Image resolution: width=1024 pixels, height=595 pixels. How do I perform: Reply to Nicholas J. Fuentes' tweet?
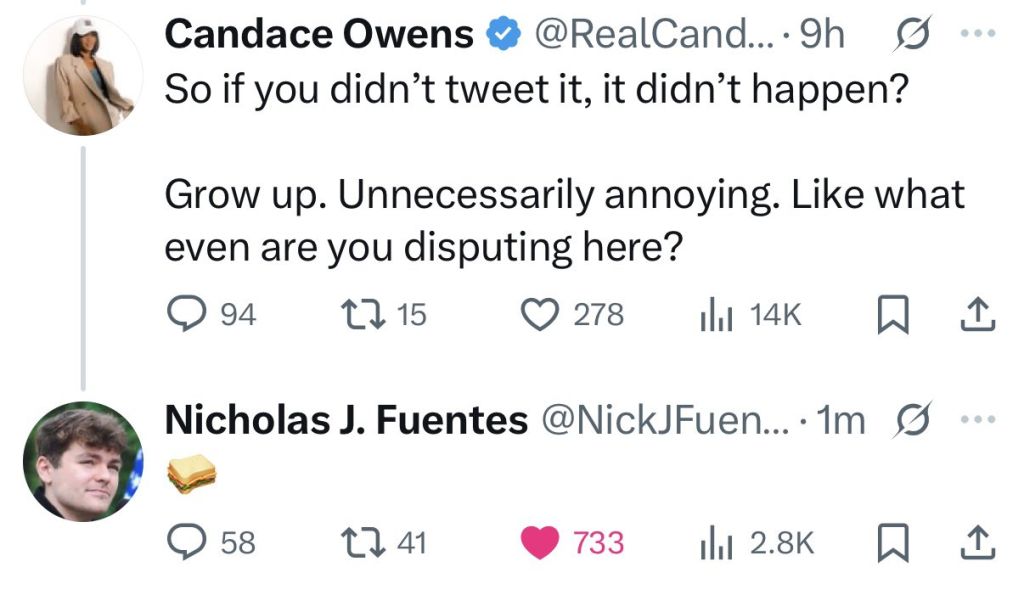[x=183, y=543]
